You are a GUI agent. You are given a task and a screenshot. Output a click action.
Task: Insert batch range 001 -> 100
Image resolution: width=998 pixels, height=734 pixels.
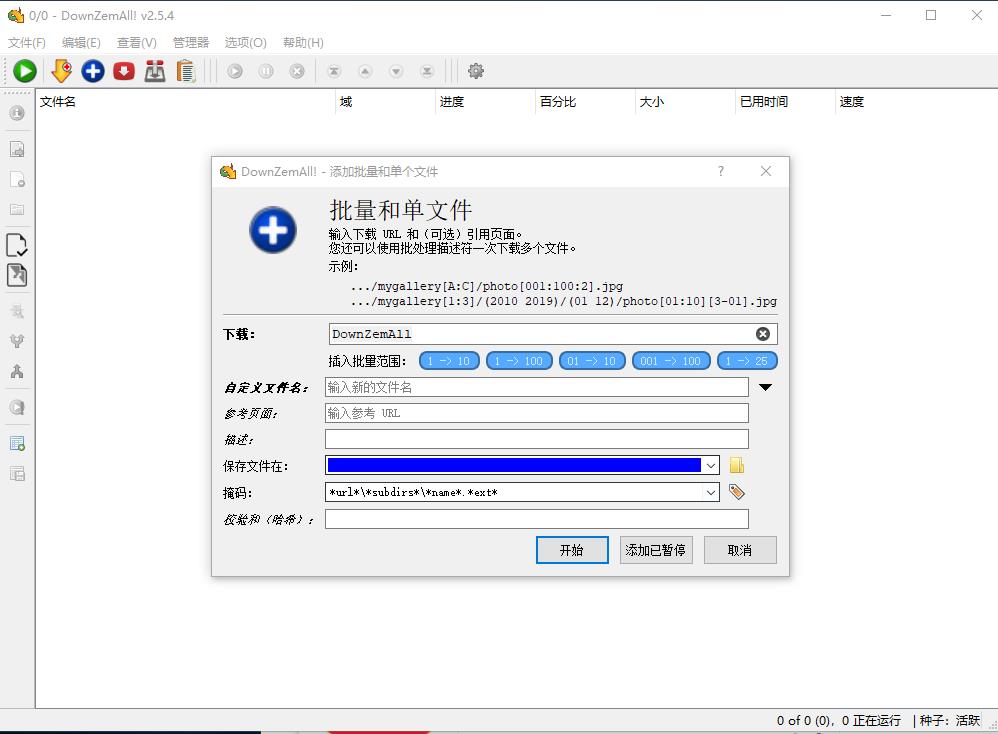pyautogui.click(x=671, y=361)
